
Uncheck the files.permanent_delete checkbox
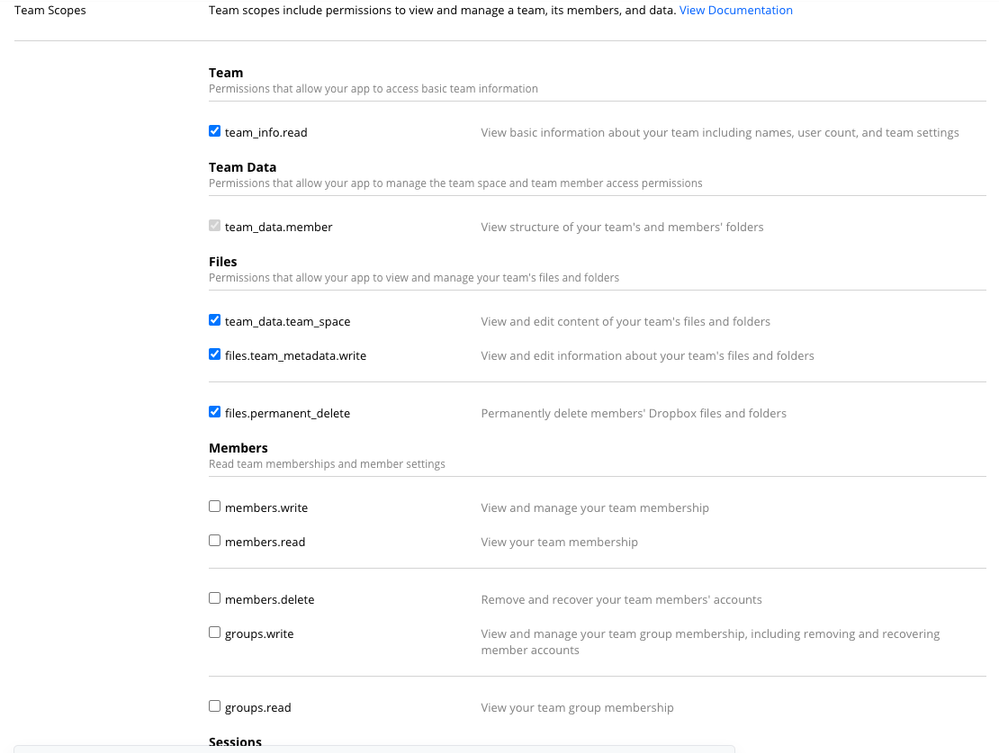pyautogui.click(x=215, y=412)
